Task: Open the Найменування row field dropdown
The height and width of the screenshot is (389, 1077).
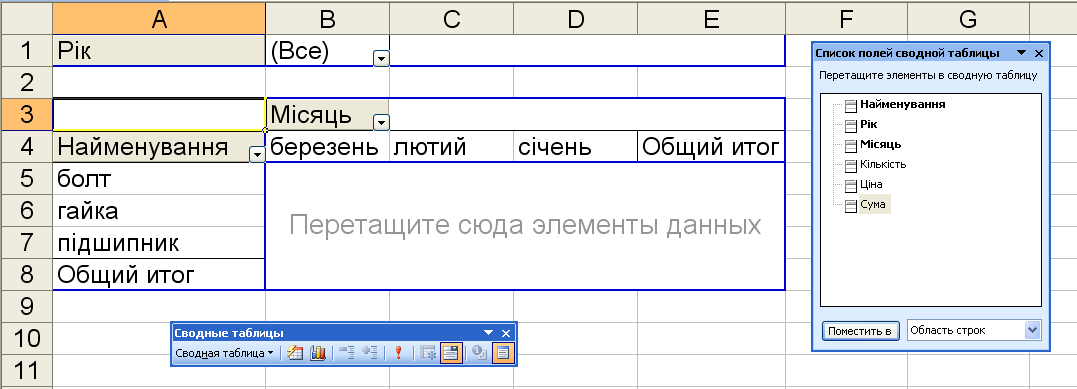Action: [x=257, y=155]
